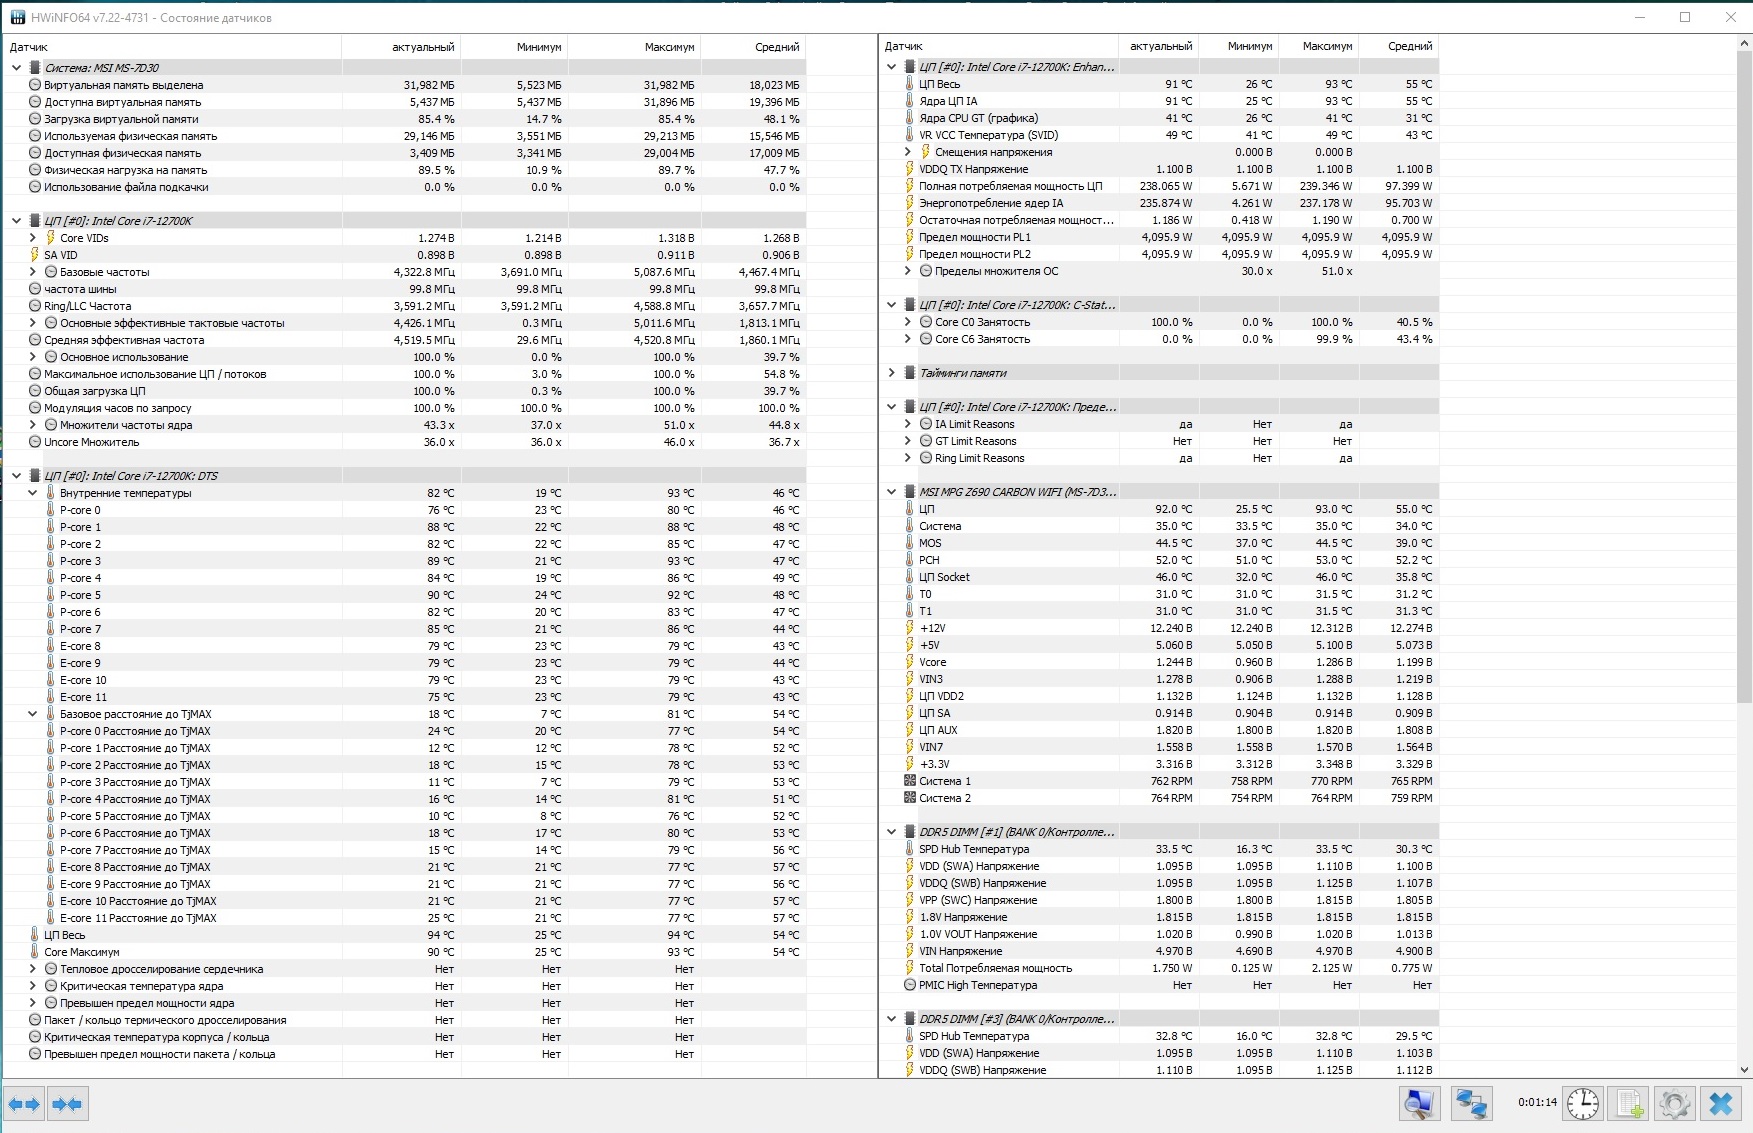The height and width of the screenshot is (1133, 1753).
Task: Select the ЦП [#0]: Intel Core i7-12700K: DTS header
Action: (x=405, y=476)
